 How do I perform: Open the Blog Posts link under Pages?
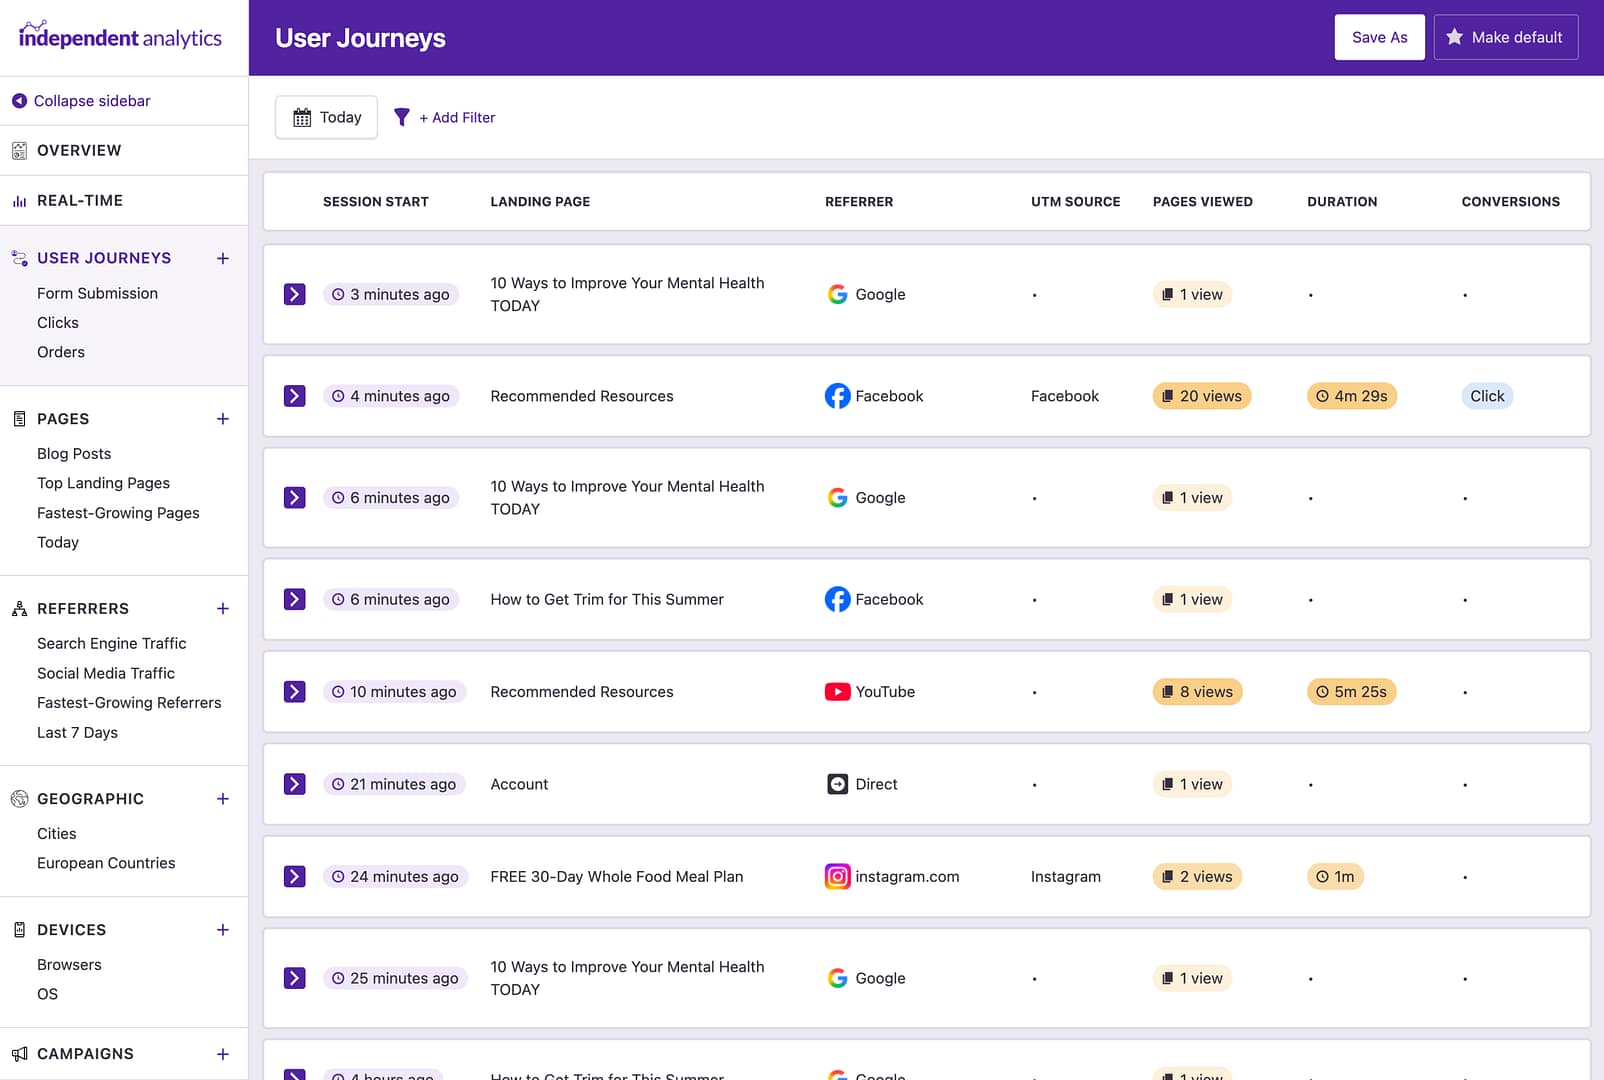[73, 453]
